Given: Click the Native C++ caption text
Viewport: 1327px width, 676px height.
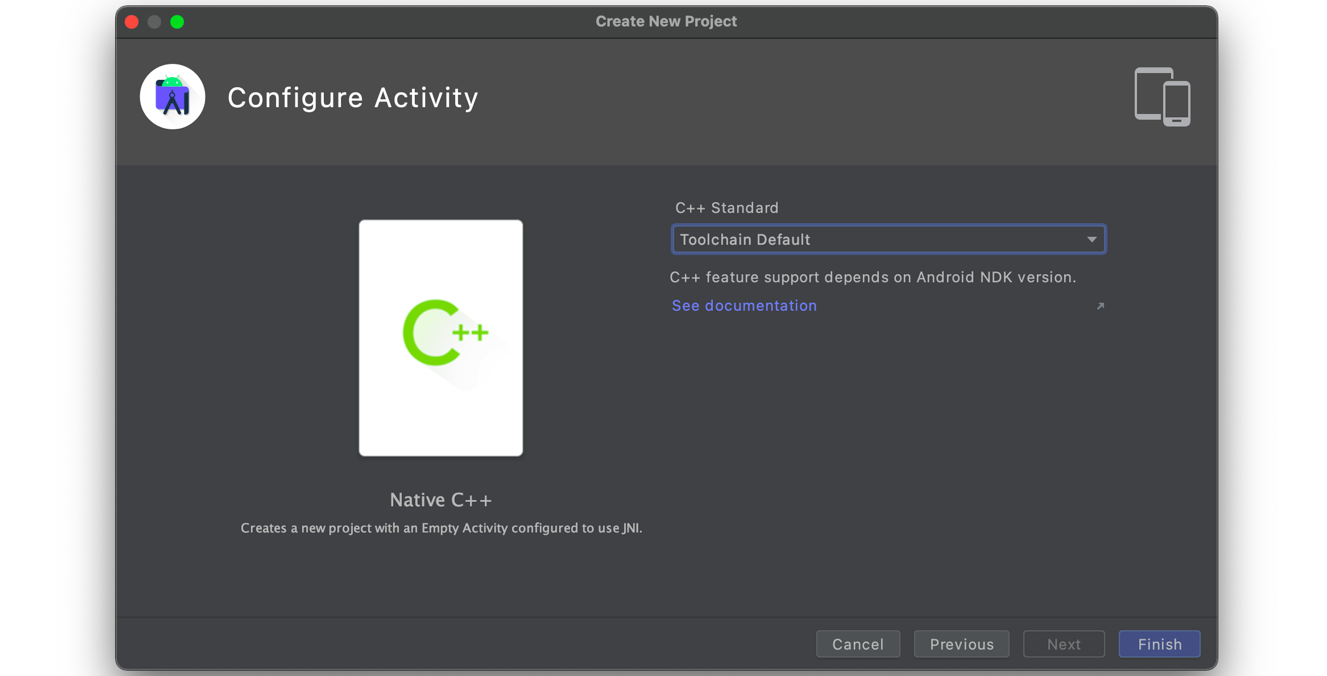Looking at the screenshot, I should (441, 500).
